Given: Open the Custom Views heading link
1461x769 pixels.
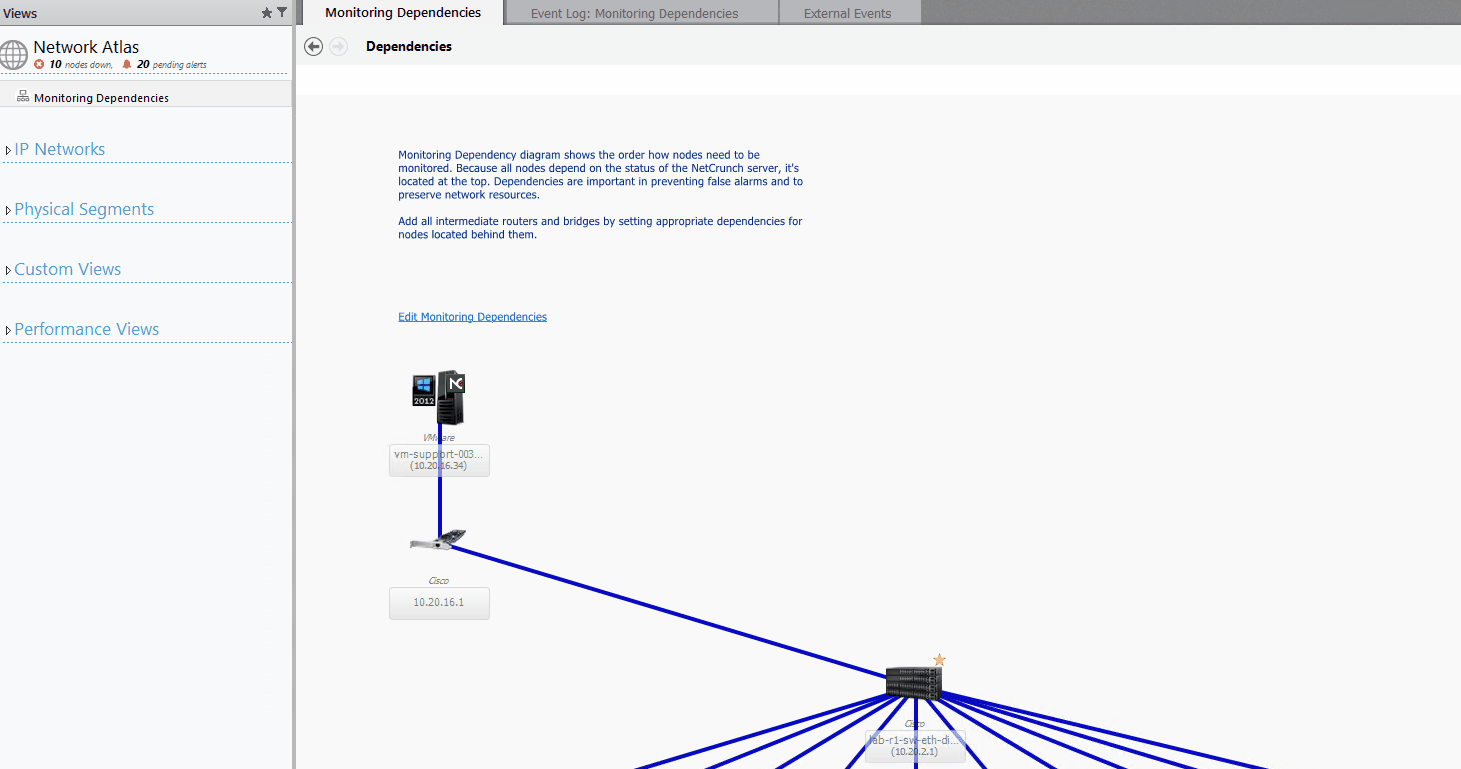Looking at the screenshot, I should 67,269.
